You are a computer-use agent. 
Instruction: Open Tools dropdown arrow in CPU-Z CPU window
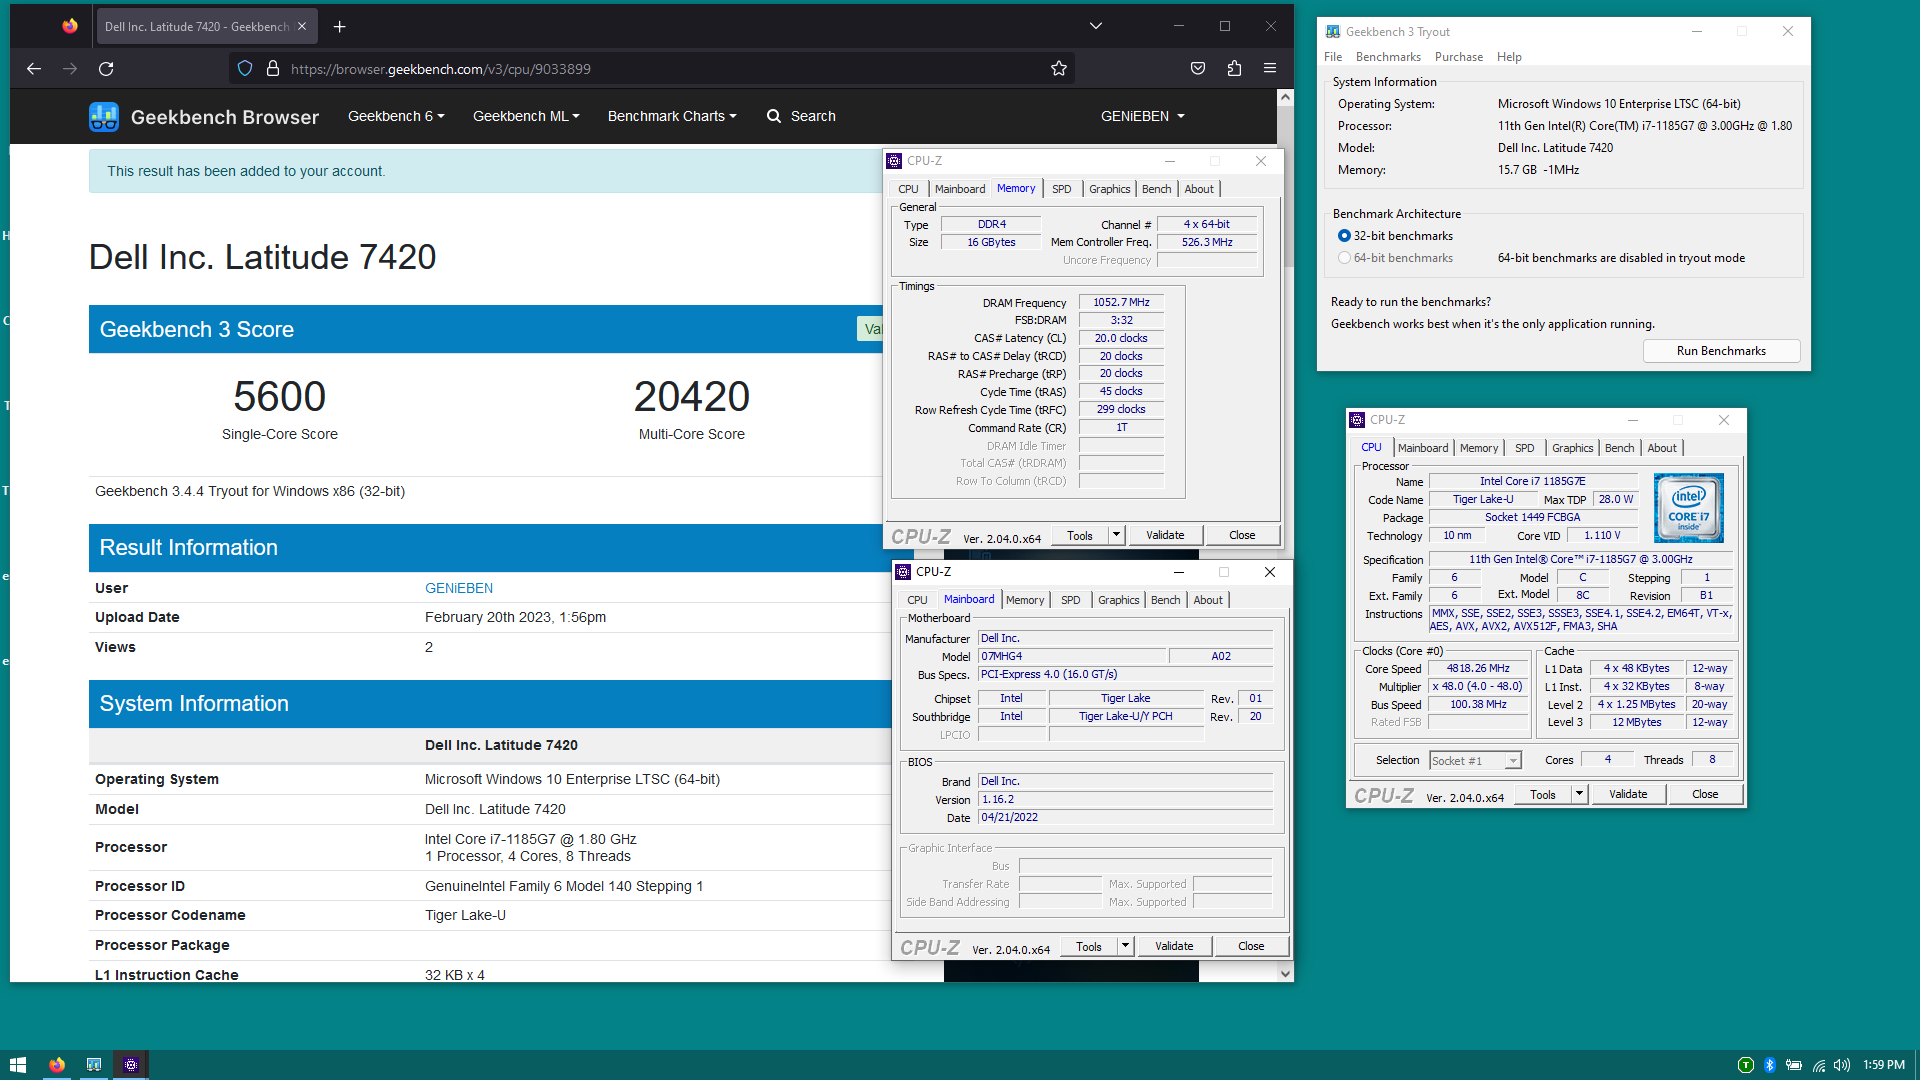click(x=1580, y=794)
